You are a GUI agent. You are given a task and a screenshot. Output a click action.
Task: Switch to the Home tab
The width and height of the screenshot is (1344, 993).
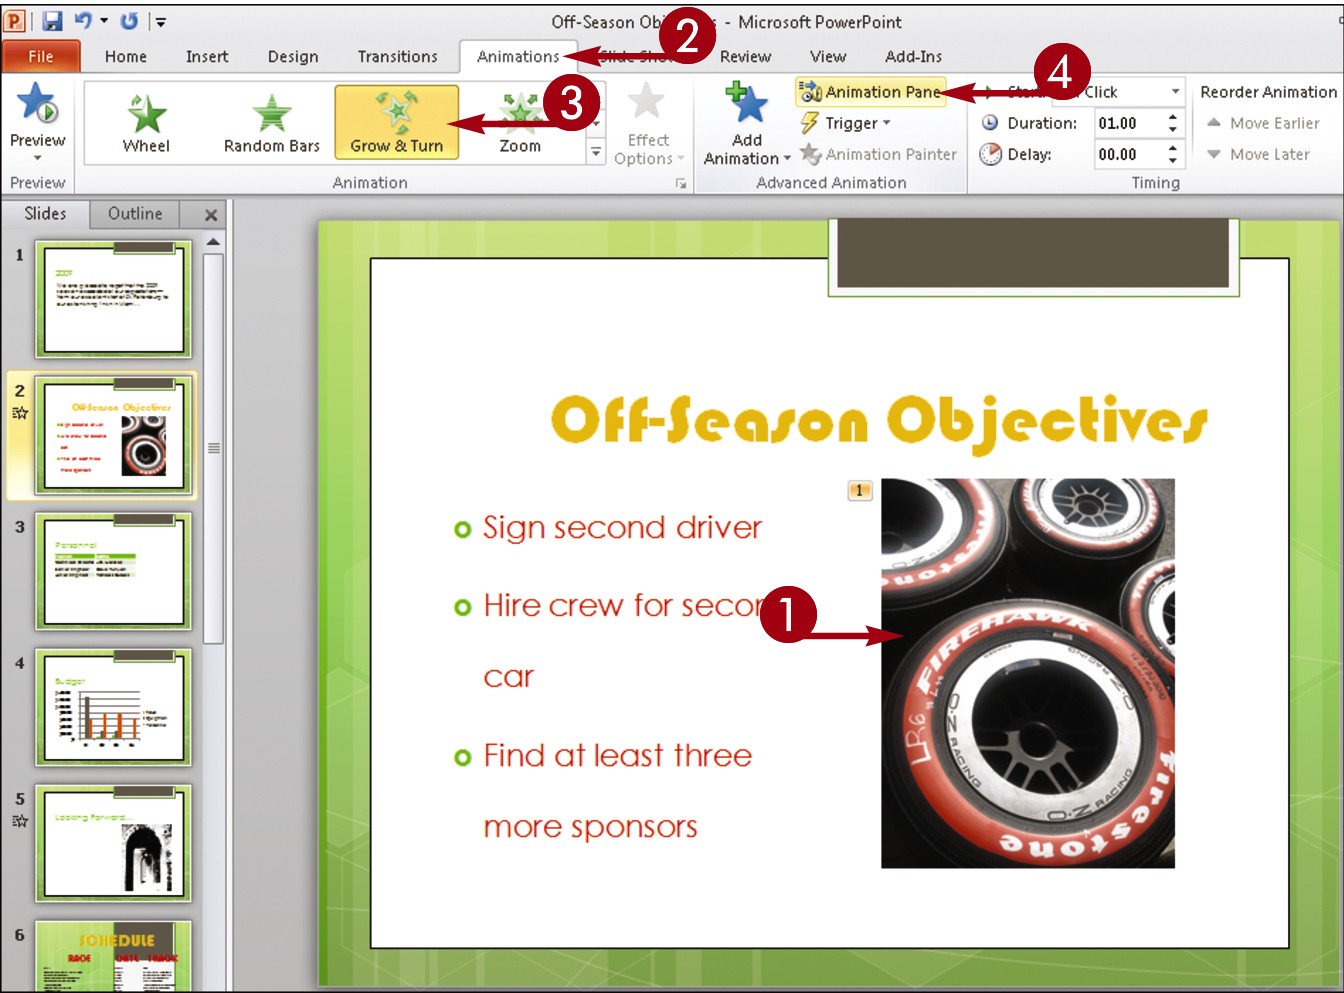click(126, 56)
